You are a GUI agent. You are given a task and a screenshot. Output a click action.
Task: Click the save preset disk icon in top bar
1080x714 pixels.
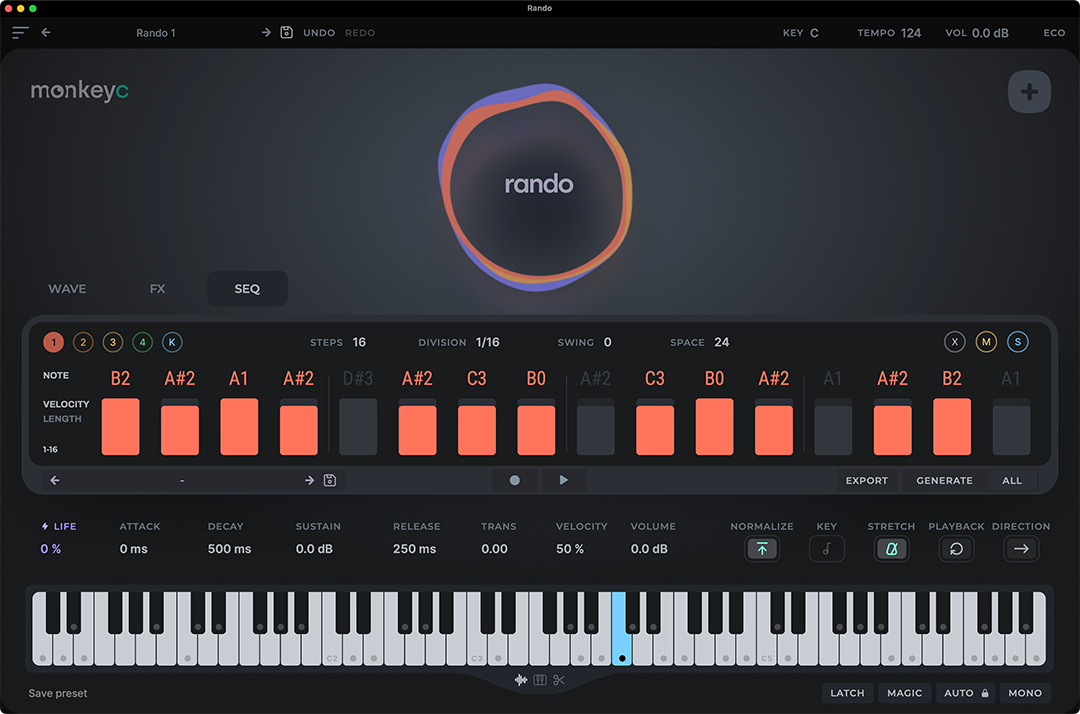point(286,33)
